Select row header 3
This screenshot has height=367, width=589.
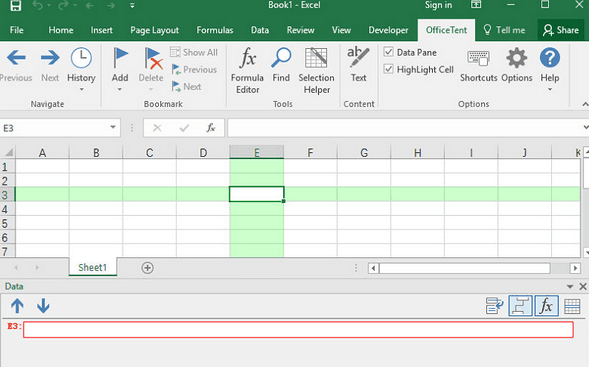7,194
